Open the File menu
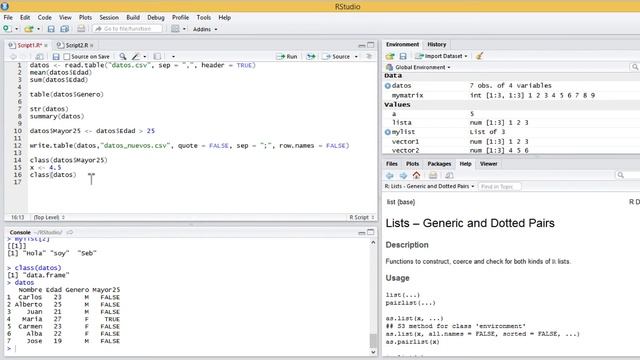This screenshot has height=360, width=640. pyautogui.click(x=8, y=18)
